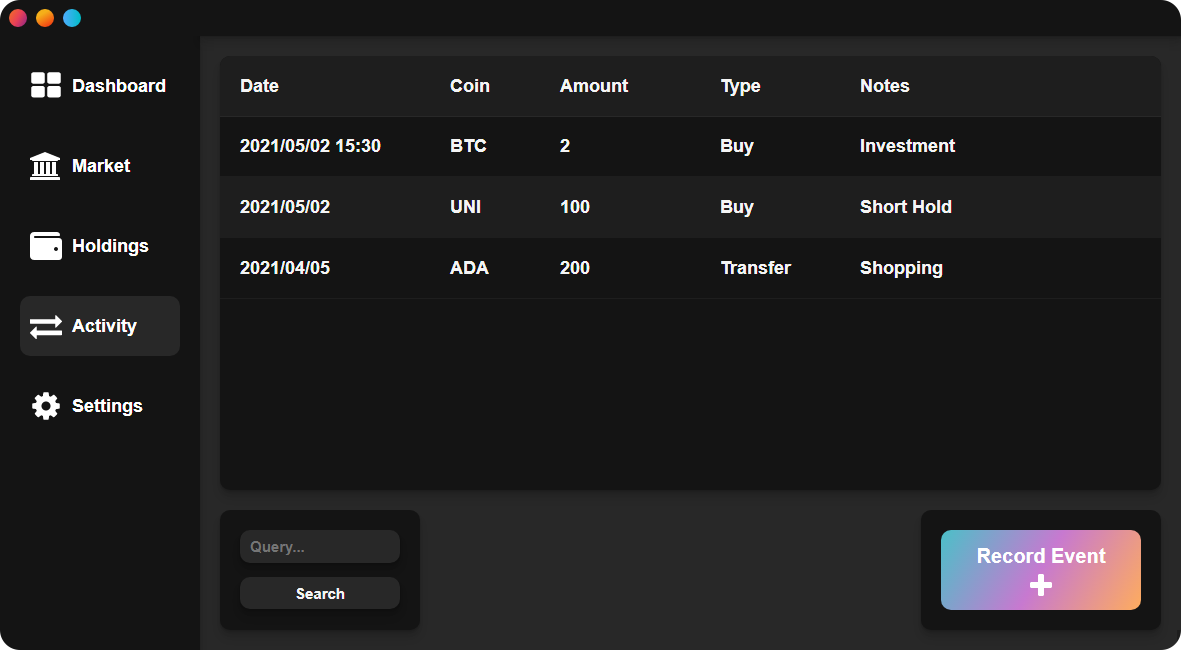Click the Dashboard grid icon
The width and height of the screenshot is (1181, 650).
click(45, 85)
